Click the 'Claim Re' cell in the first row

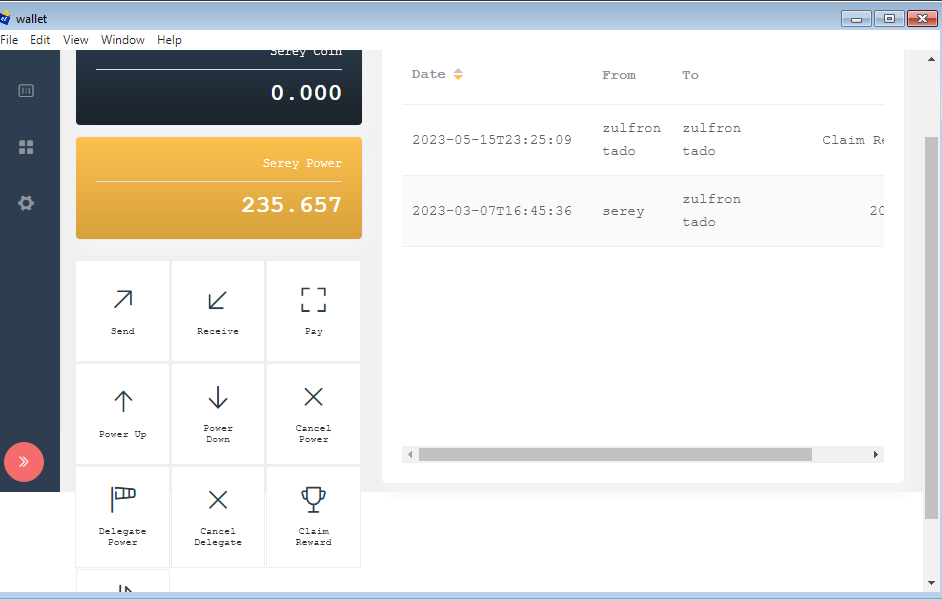tap(852, 140)
